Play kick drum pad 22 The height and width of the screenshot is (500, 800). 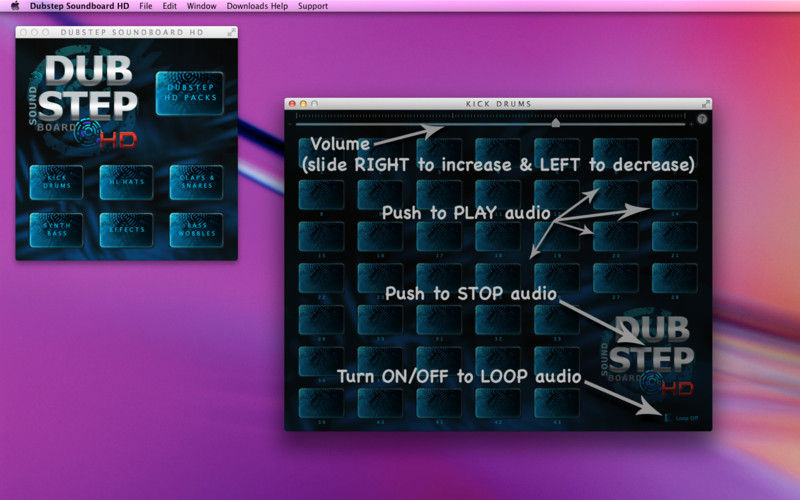point(321,278)
